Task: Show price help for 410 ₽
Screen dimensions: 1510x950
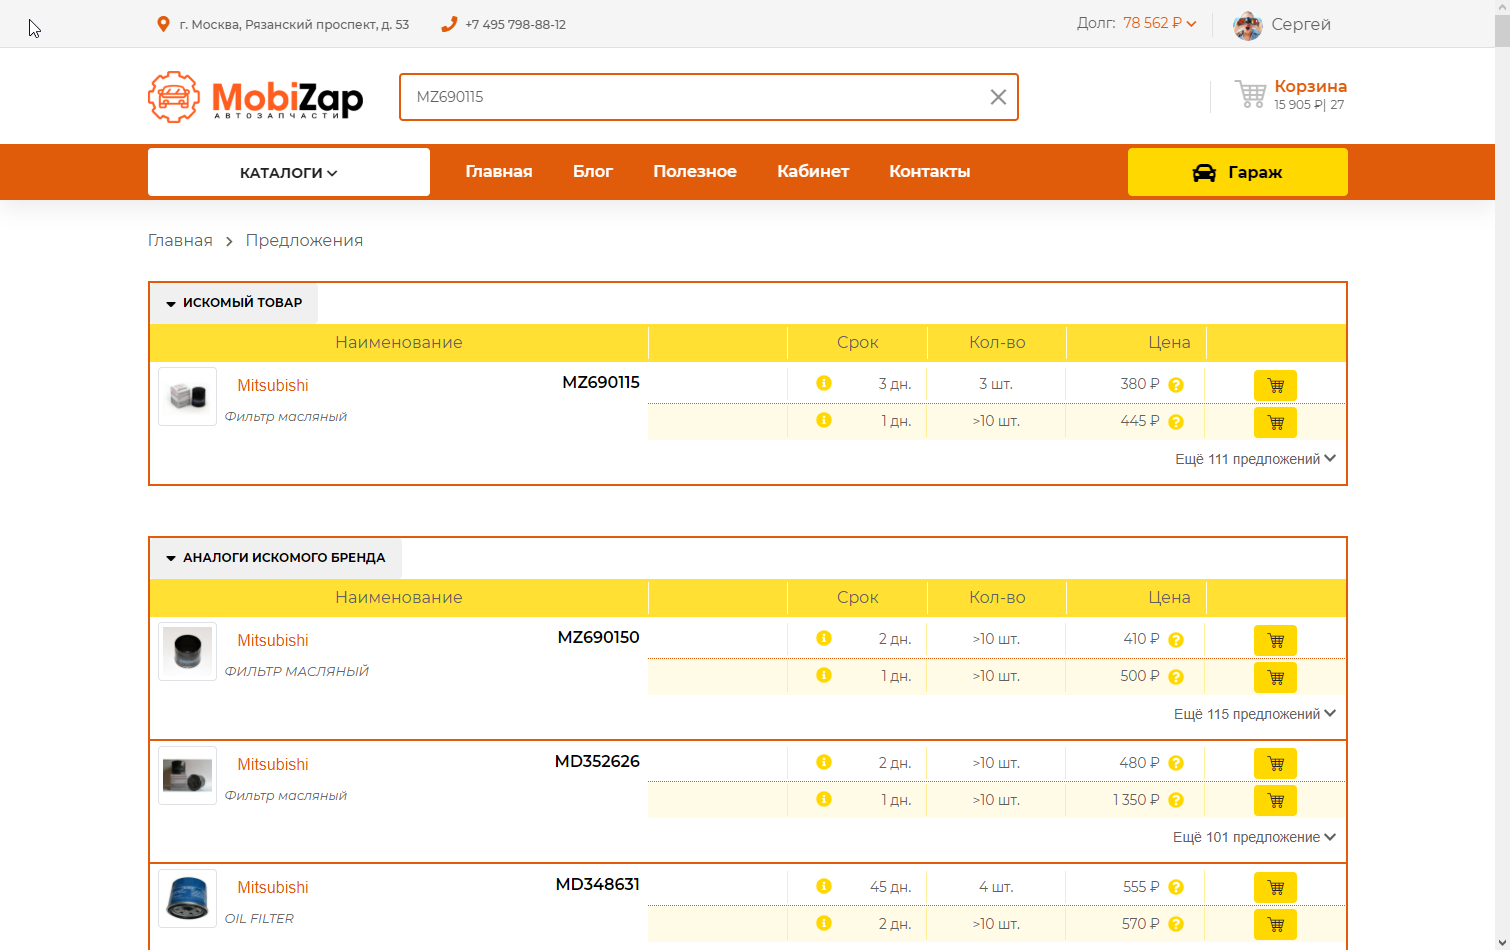Action: [1176, 640]
